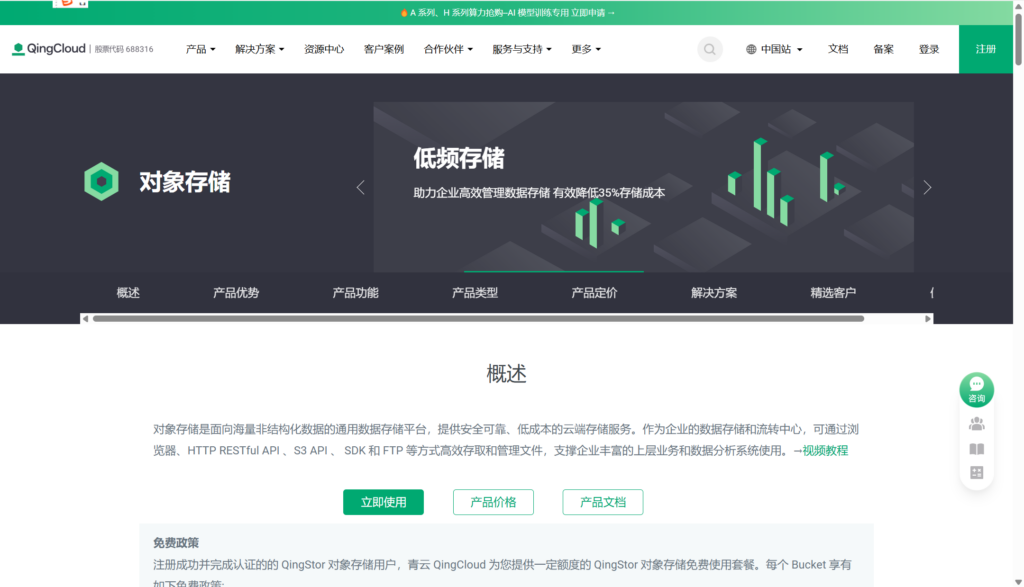The width and height of the screenshot is (1024, 587).
Task: Select the 概述 tab
Action: coord(128,293)
